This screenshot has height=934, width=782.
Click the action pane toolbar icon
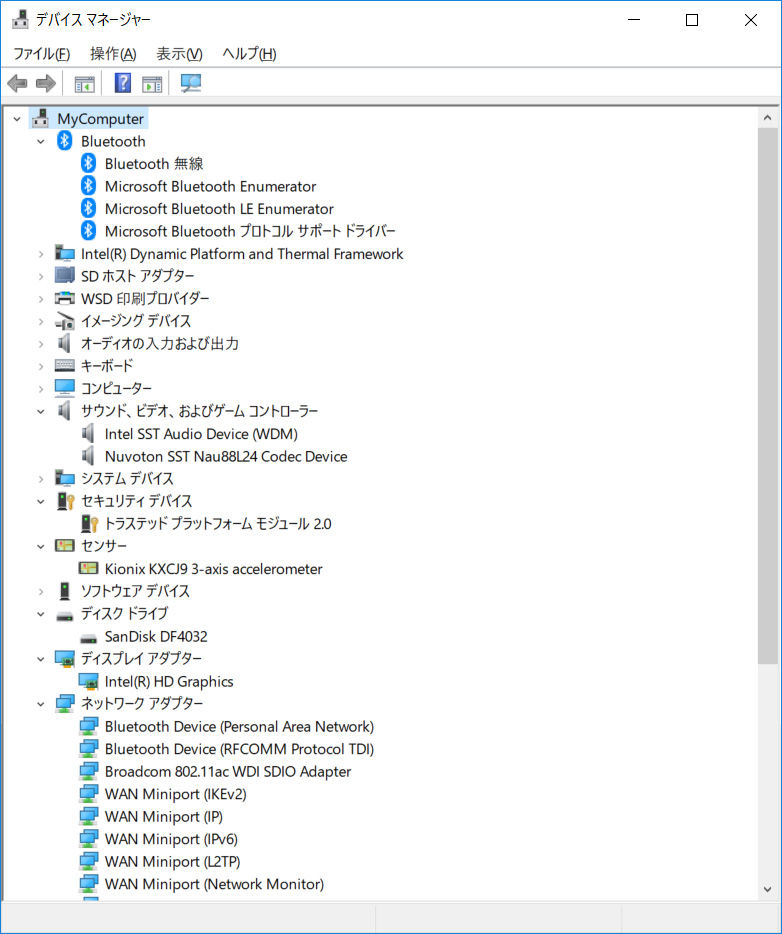[152, 84]
